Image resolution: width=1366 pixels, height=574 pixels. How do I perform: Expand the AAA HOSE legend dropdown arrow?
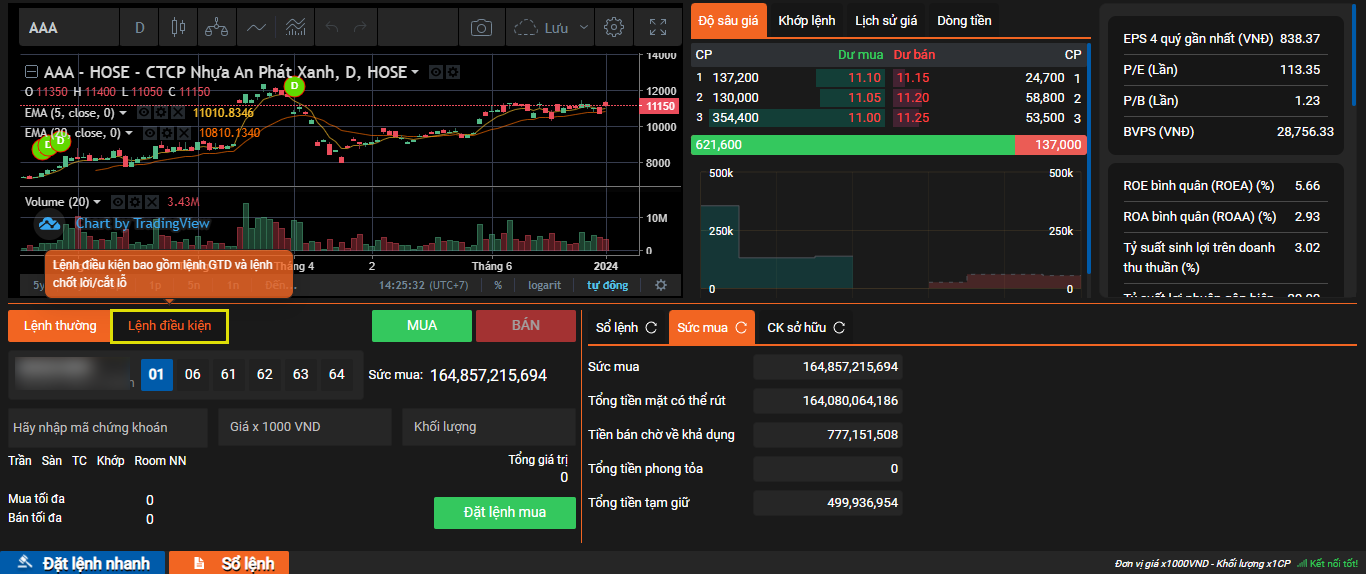coord(415,72)
